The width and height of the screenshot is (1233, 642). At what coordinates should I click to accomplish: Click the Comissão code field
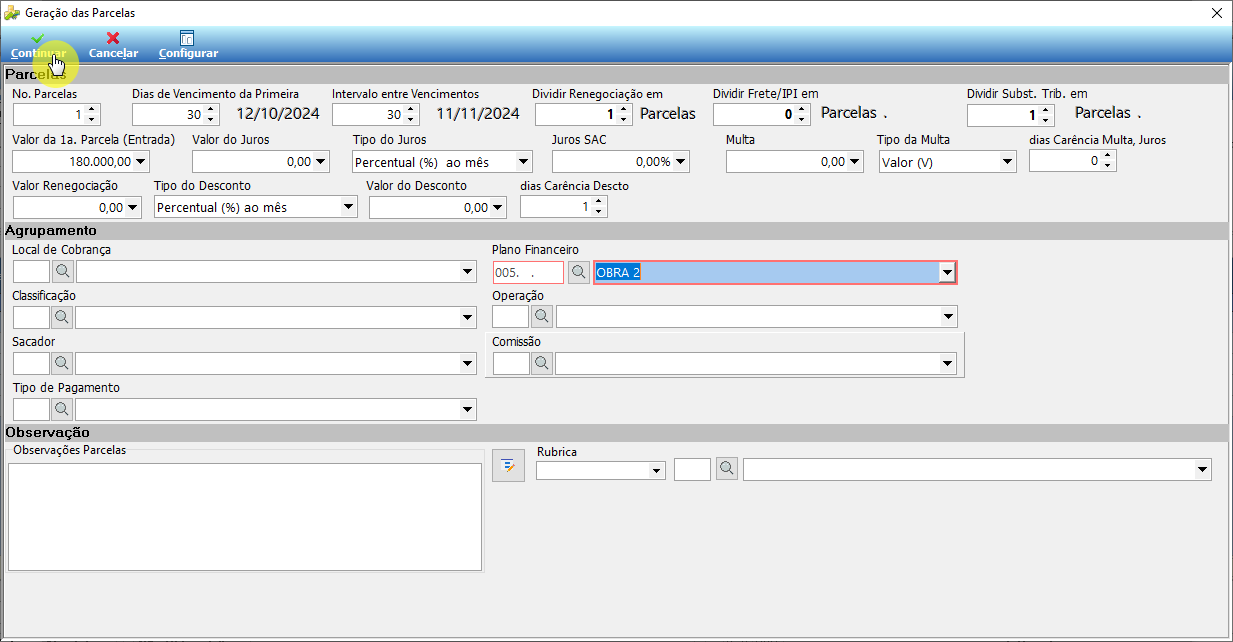coord(511,363)
